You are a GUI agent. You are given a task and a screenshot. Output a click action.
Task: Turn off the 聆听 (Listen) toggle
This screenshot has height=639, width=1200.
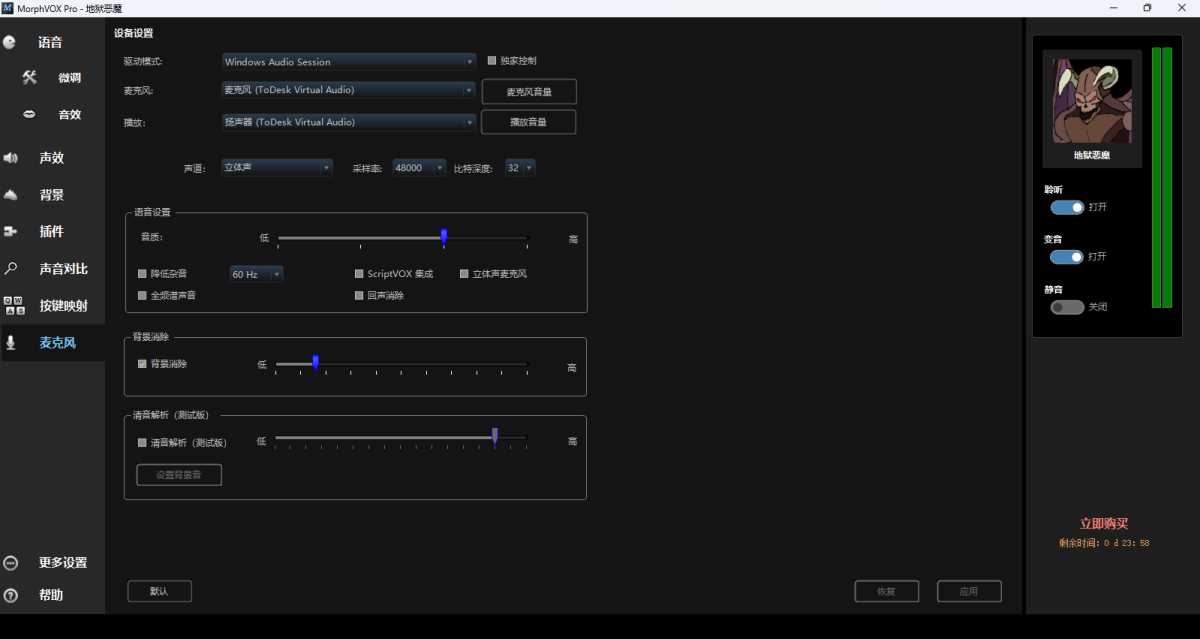[1066, 207]
